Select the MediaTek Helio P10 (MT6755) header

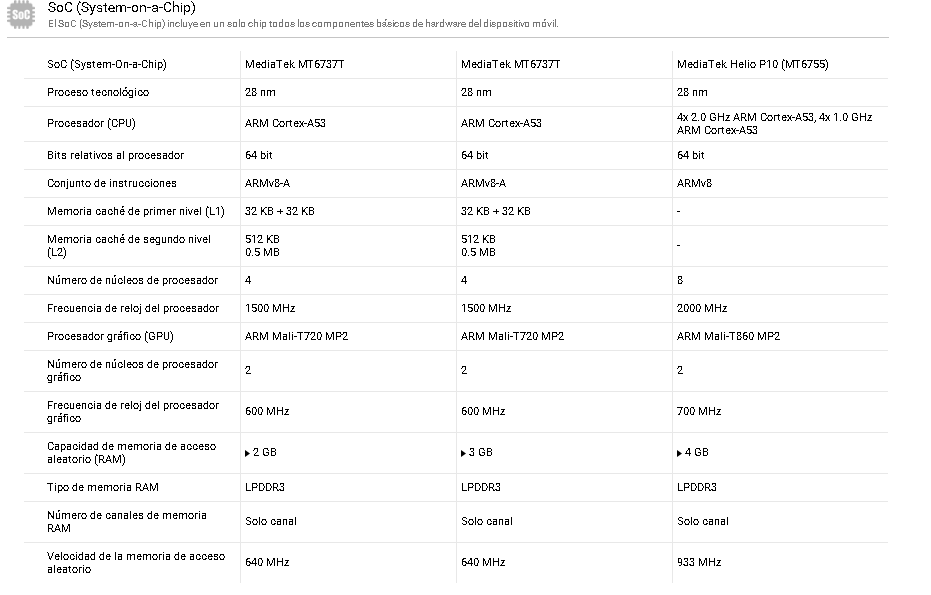[752, 64]
